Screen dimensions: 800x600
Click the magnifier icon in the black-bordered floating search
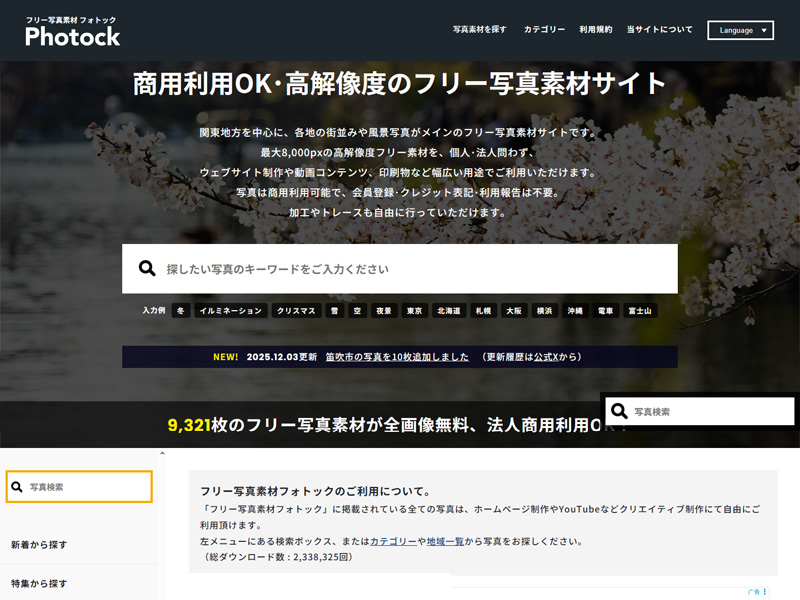(x=619, y=411)
